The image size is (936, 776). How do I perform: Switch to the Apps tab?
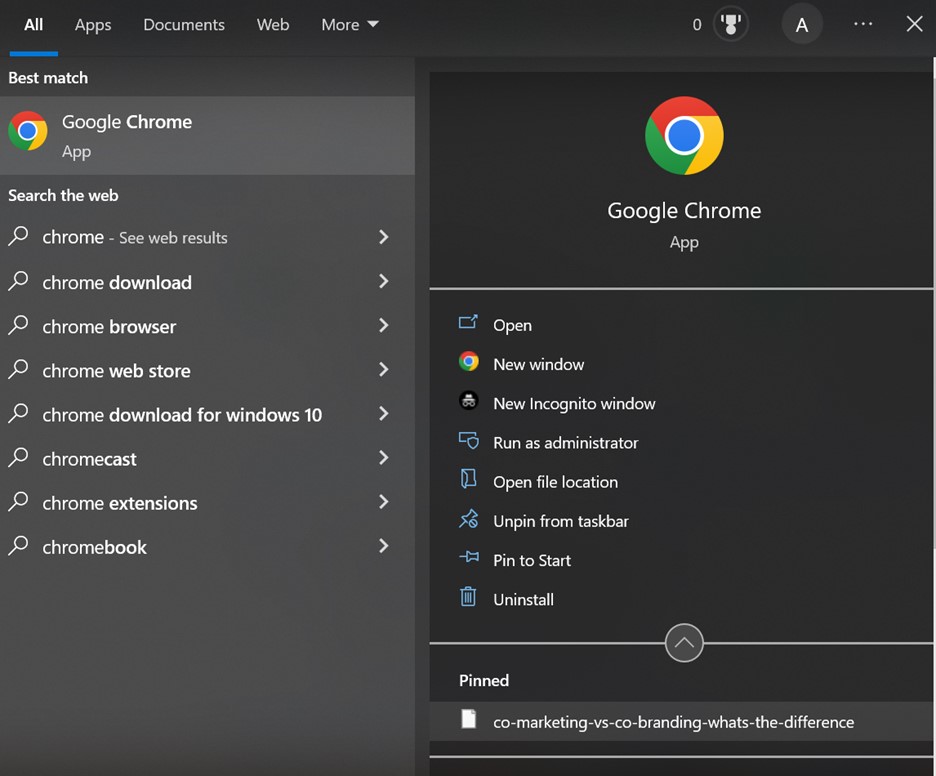pyautogui.click(x=93, y=25)
